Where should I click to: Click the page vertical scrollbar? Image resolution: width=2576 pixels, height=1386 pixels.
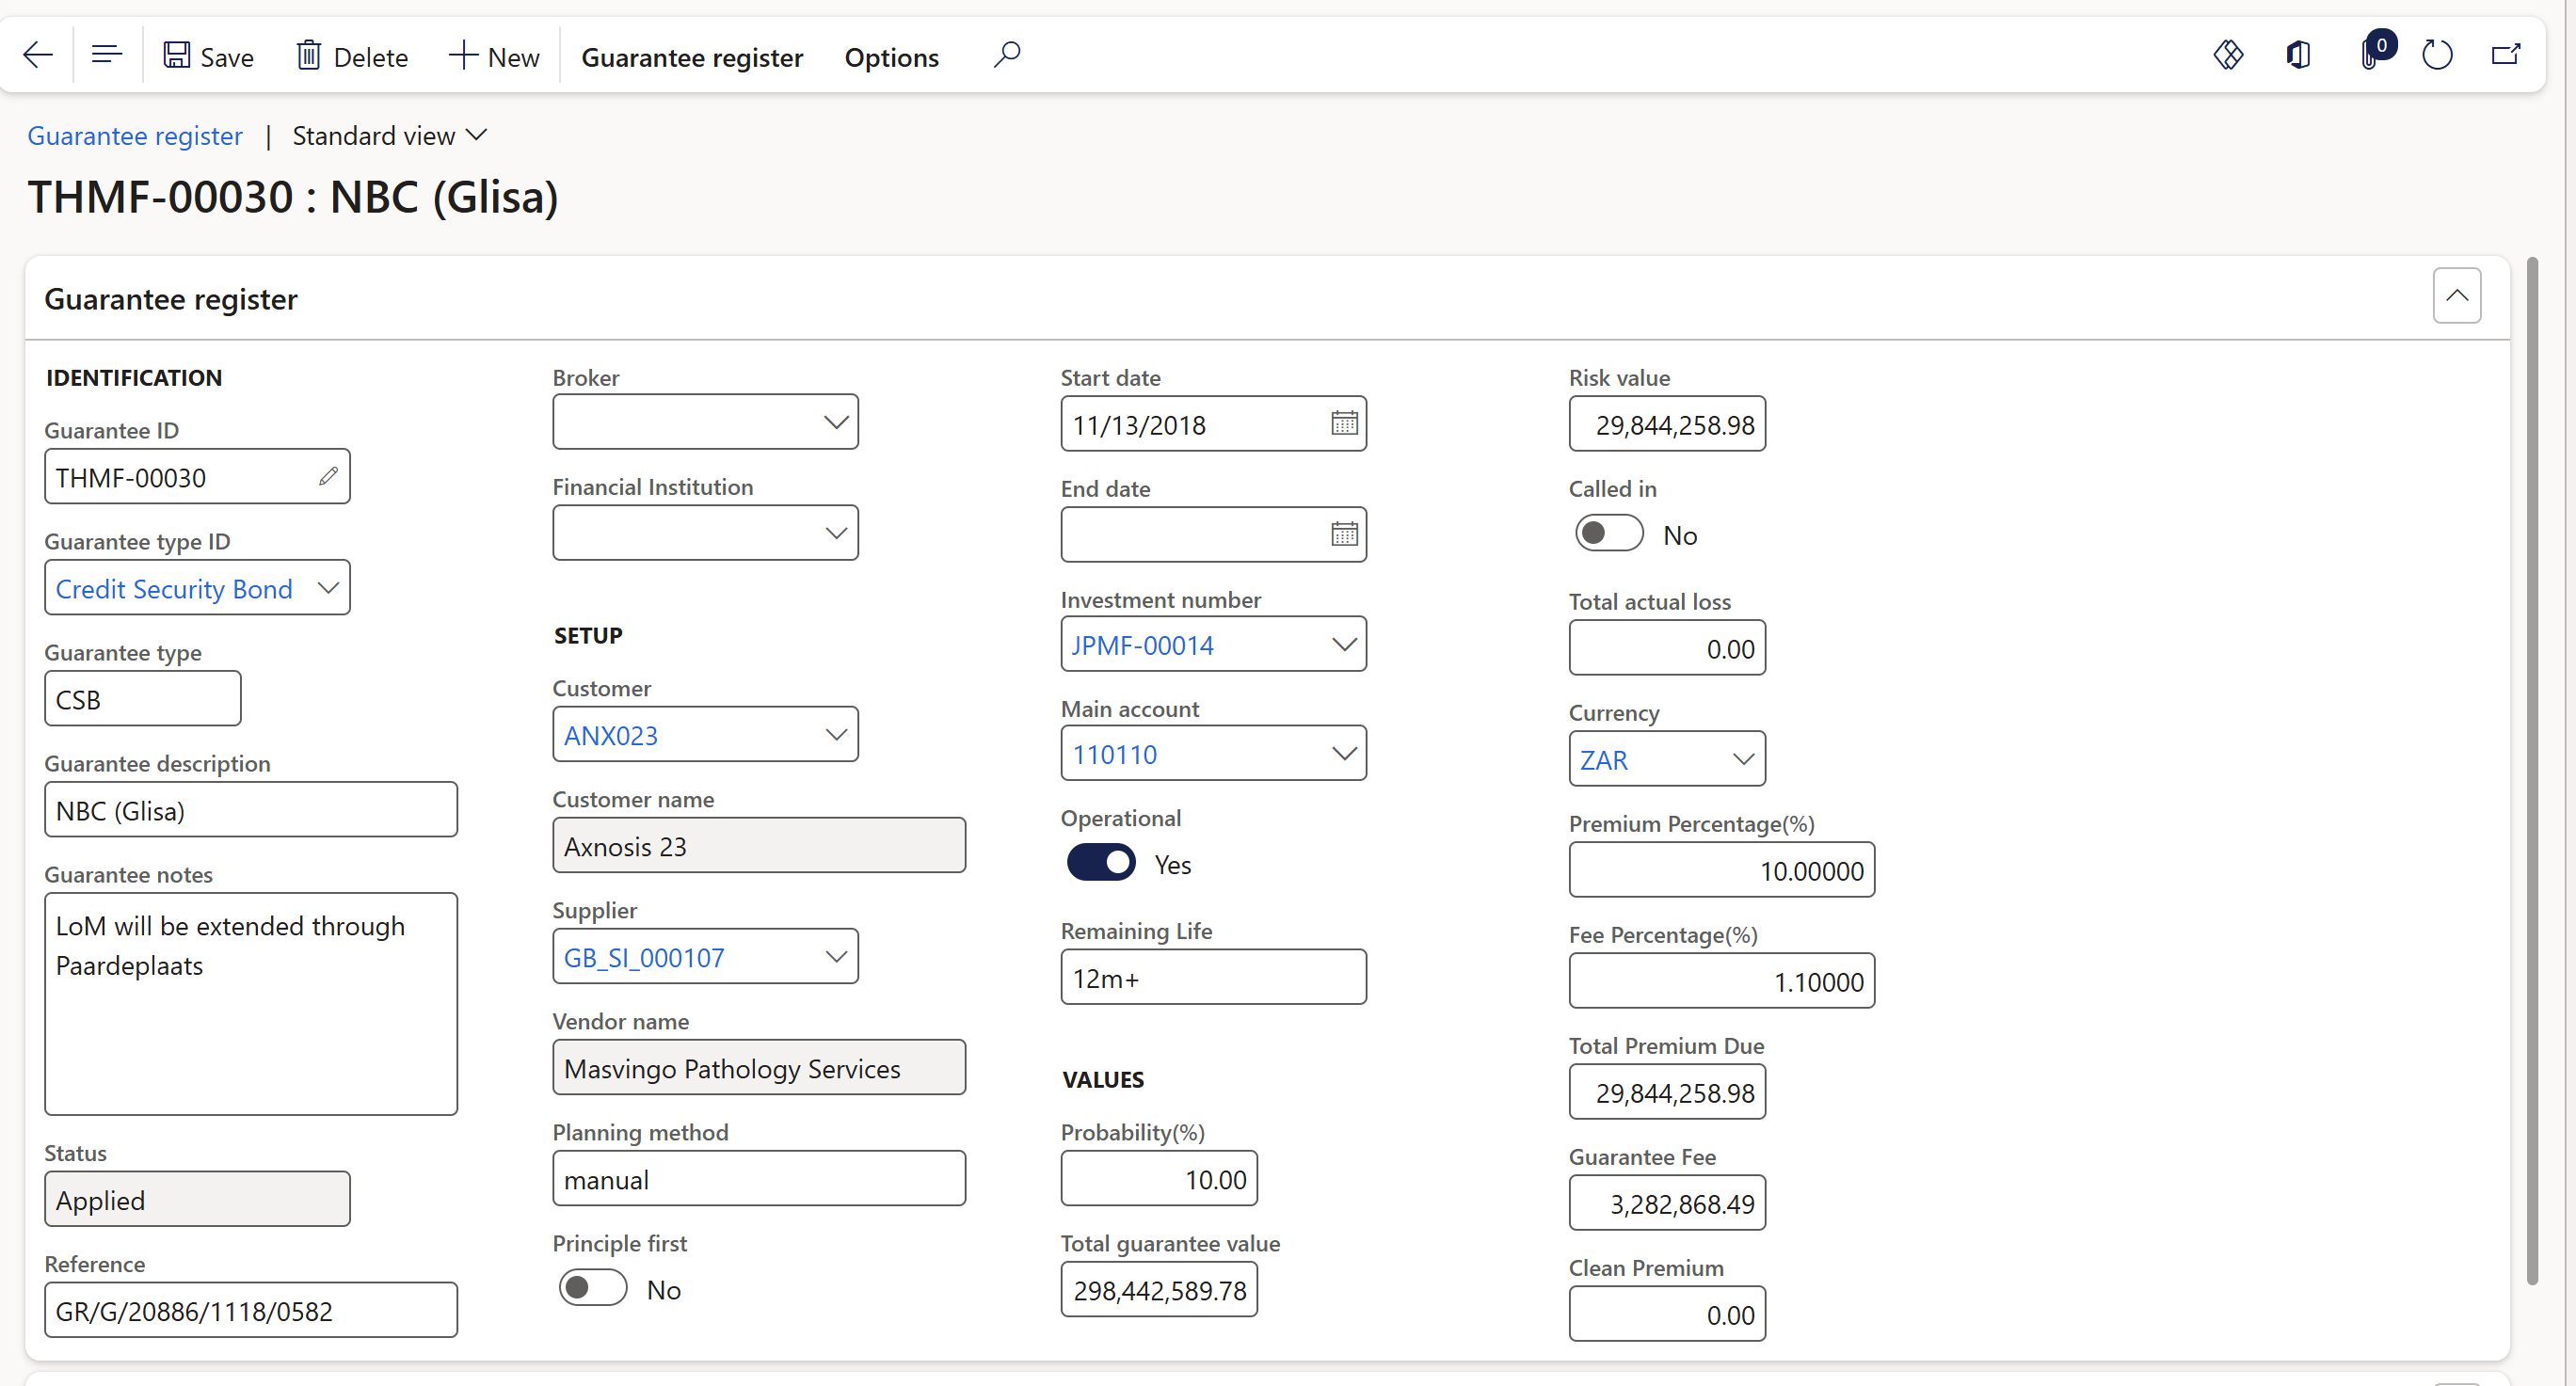[2532, 770]
